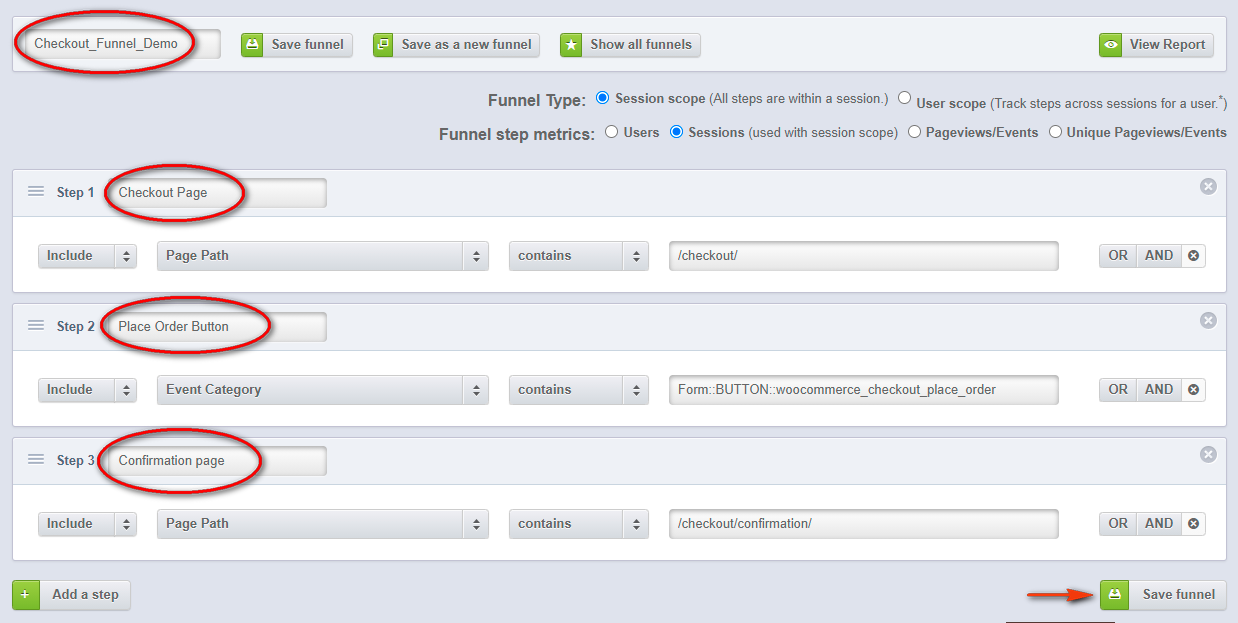Open Step 2 Event Category dropdown
1238x623 pixels.
coord(323,390)
